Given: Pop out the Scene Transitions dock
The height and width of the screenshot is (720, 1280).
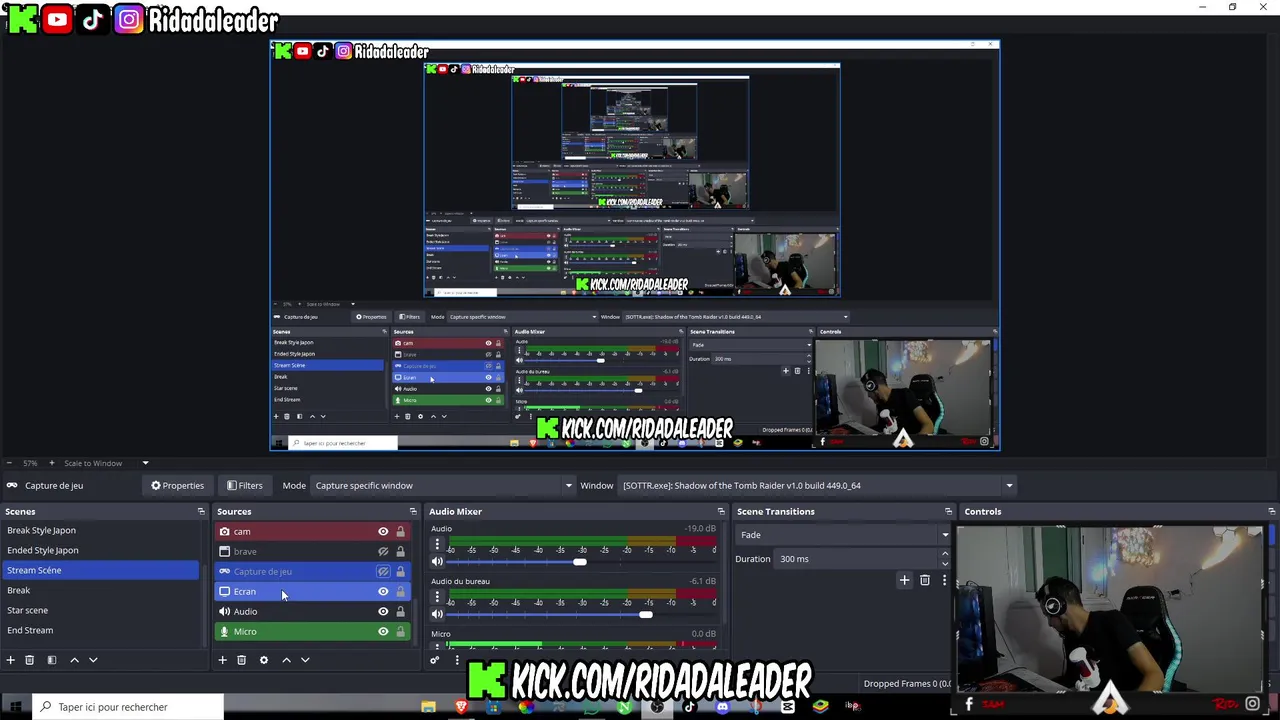Looking at the screenshot, I should pos(949,511).
